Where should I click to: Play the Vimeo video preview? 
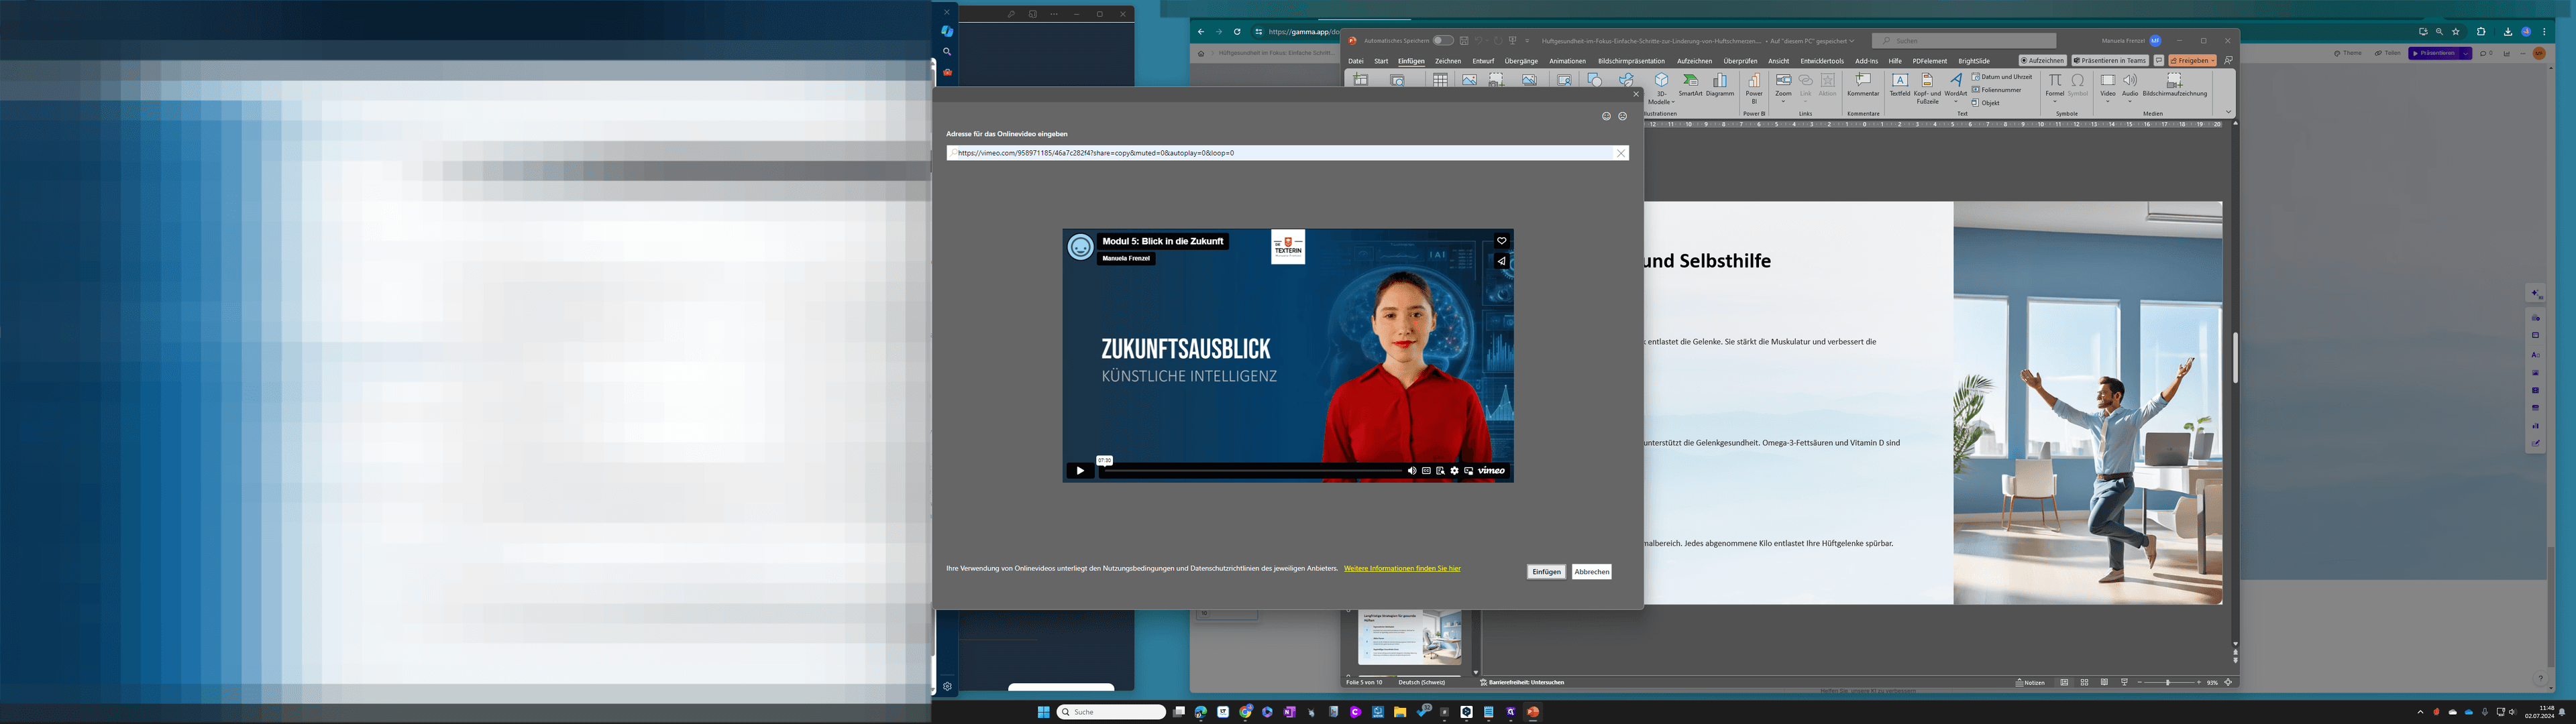click(x=1079, y=470)
